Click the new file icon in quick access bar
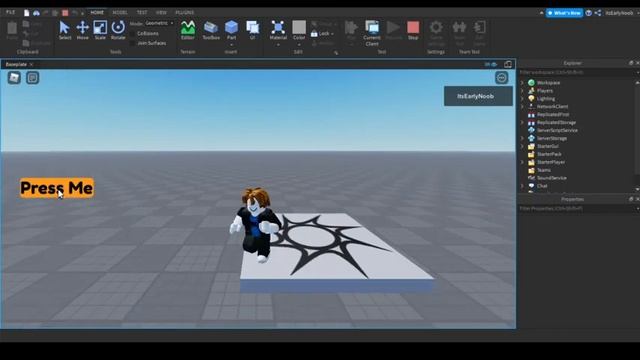 point(27,13)
